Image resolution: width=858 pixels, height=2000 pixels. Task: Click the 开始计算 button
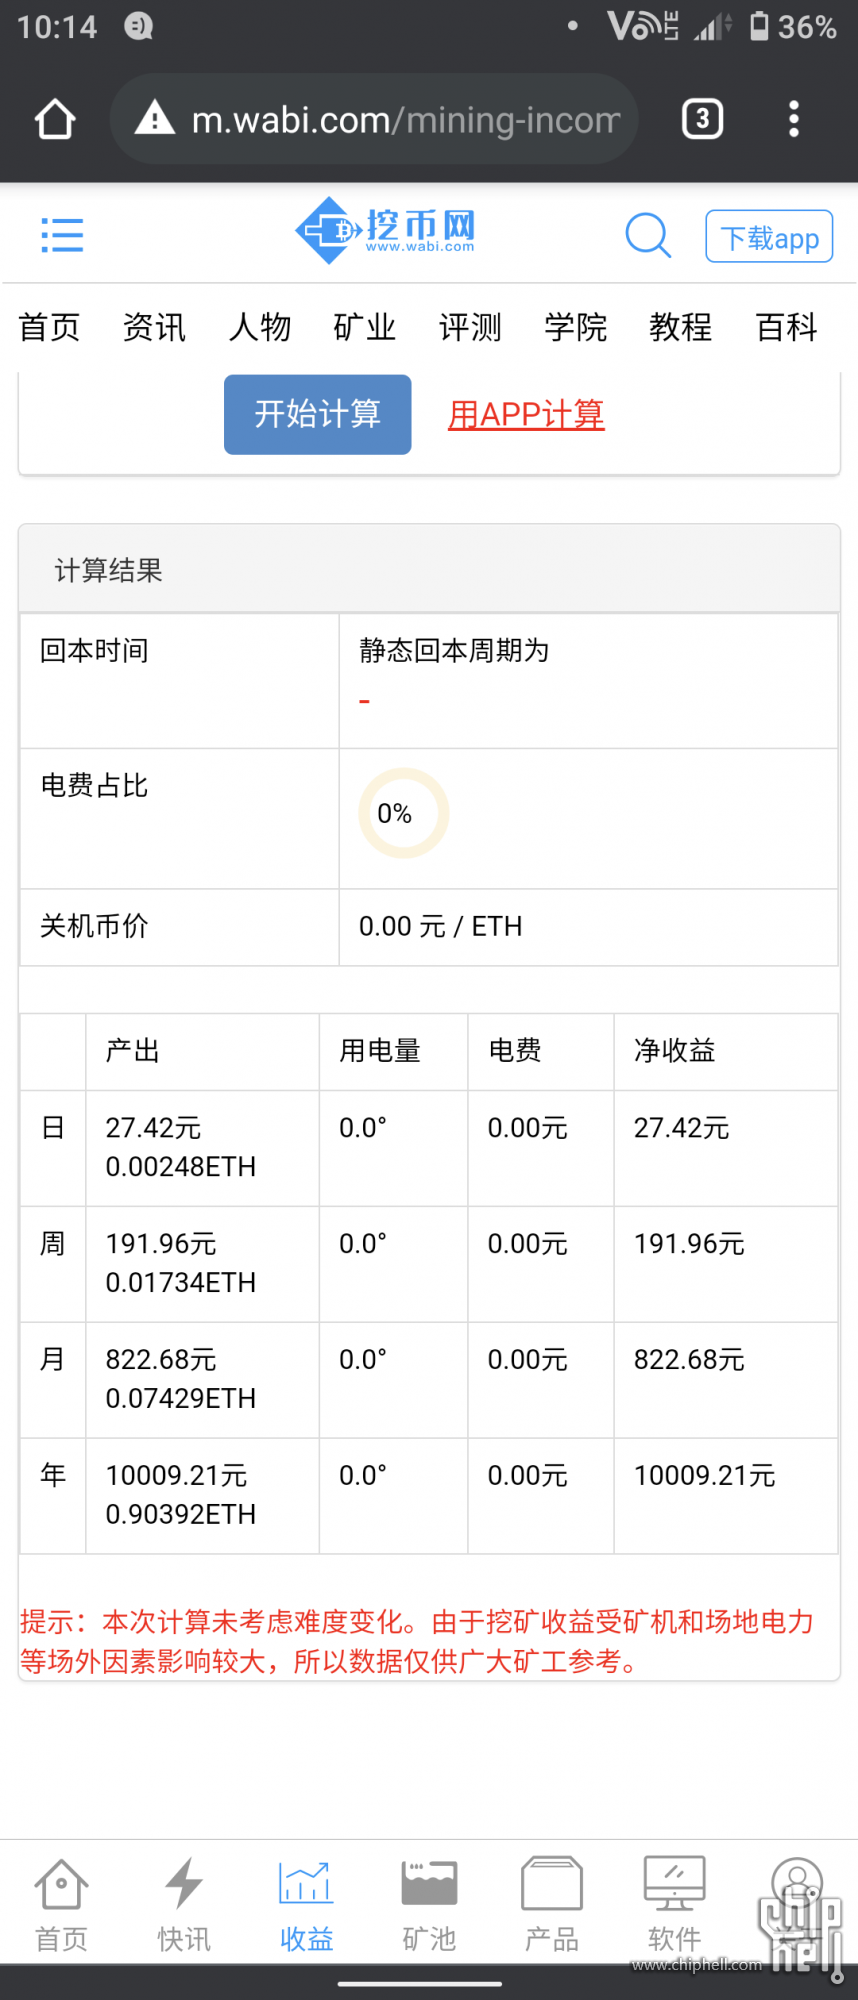click(318, 414)
